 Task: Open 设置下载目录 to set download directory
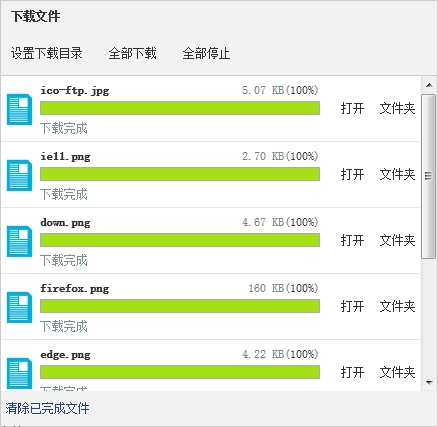[47, 53]
